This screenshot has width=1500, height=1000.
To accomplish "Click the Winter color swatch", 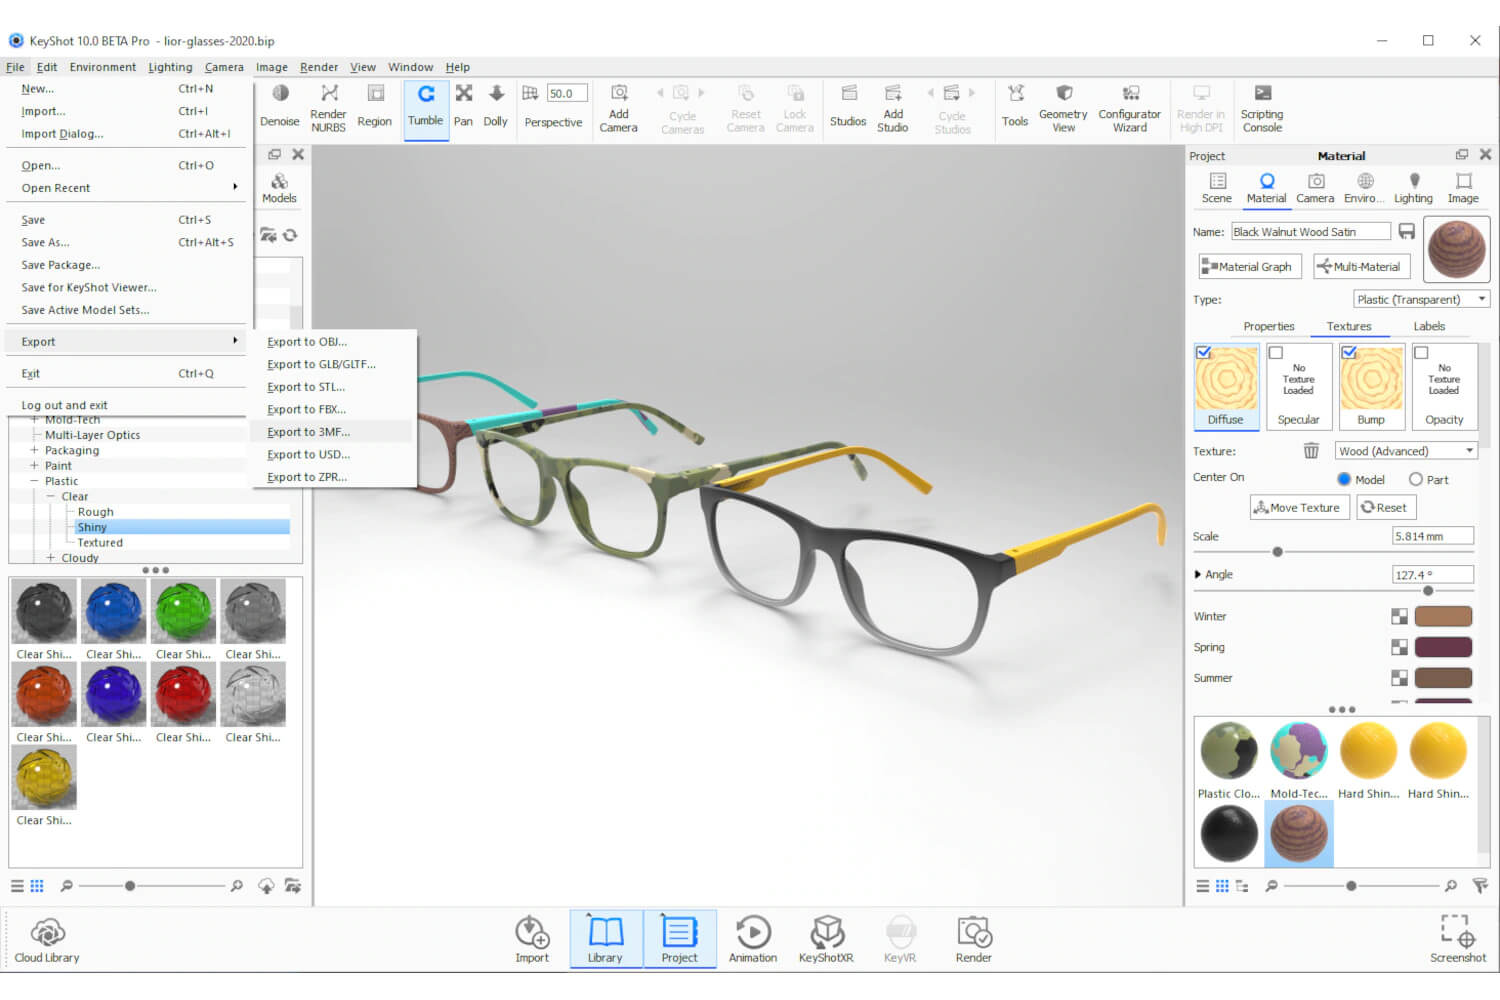I will [1443, 617].
